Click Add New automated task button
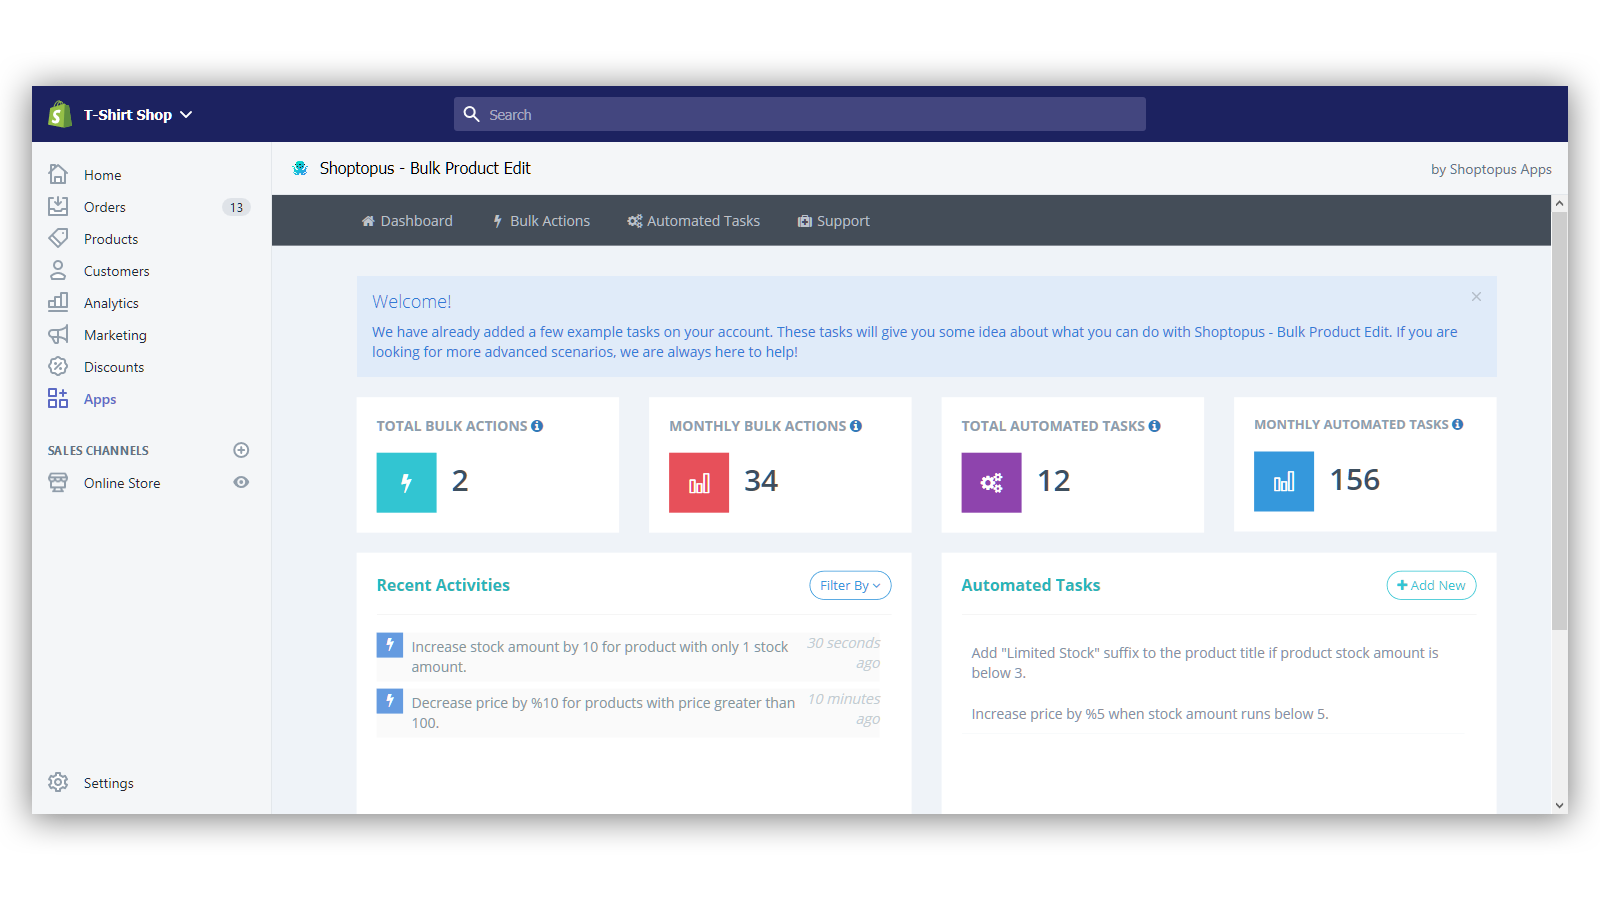Screen dimensions: 1600x900 1431,586
